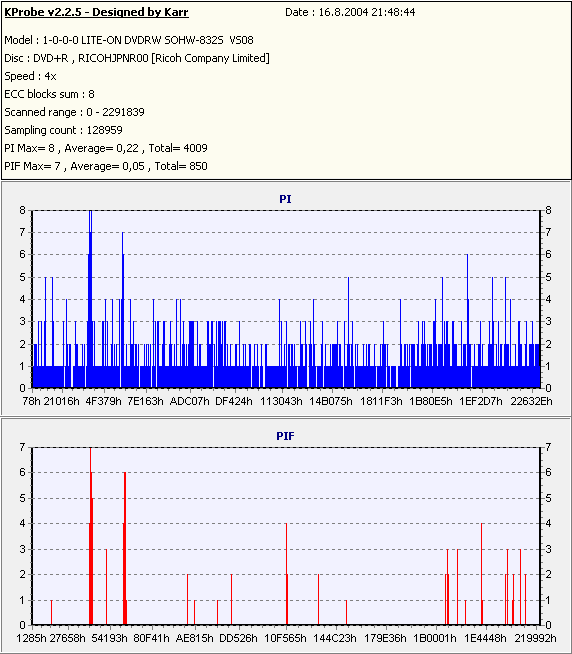The width and height of the screenshot is (572, 654).
Task: Click the Model LITE-ON DVDRW SOHW-832S line
Action: (x=129, y=40)
